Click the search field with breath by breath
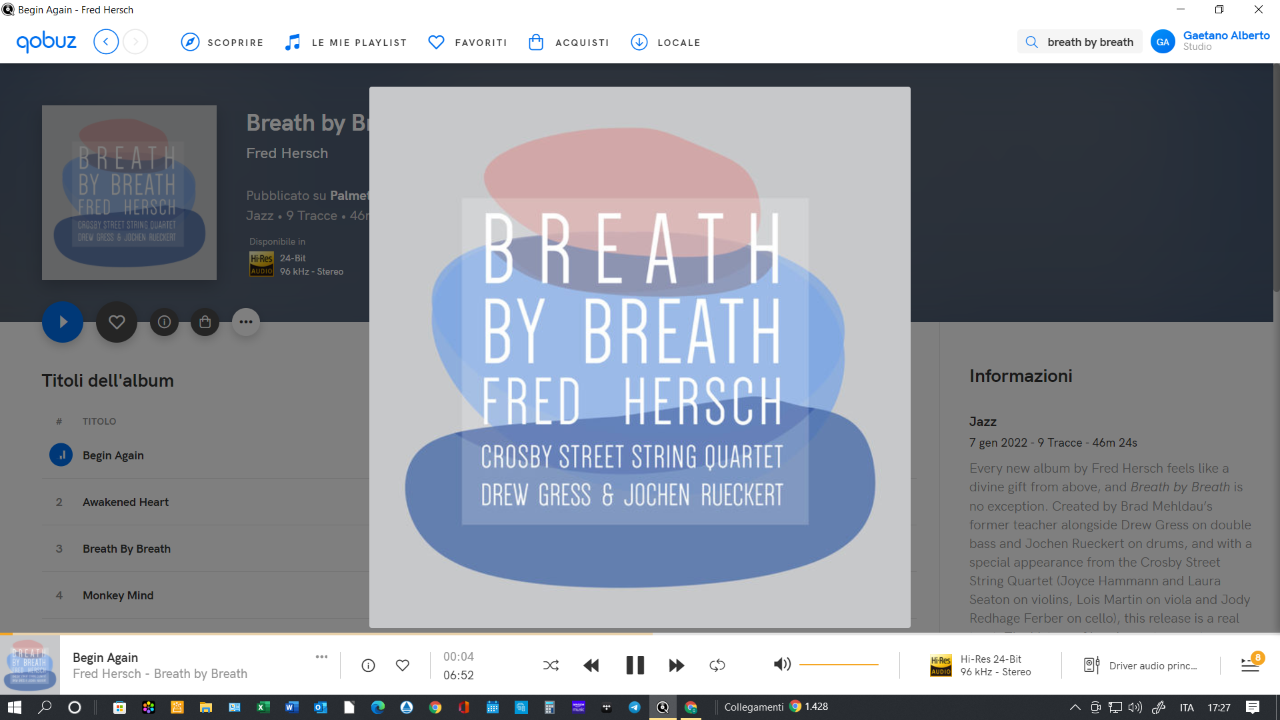Viewport: 1280px width, 720px height. pyautogui.click(x=1080, y=42)
